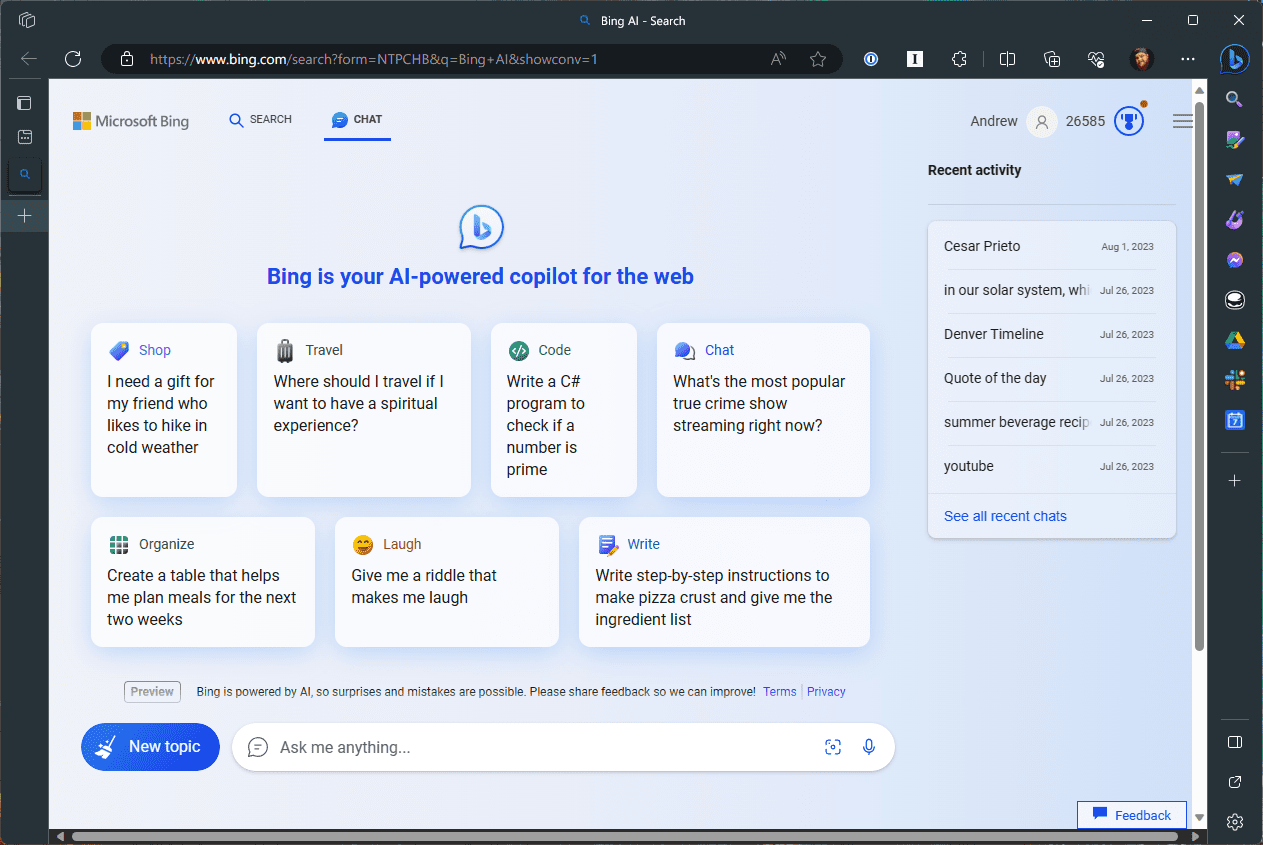Open the Feedback button

click(1132, 815)
